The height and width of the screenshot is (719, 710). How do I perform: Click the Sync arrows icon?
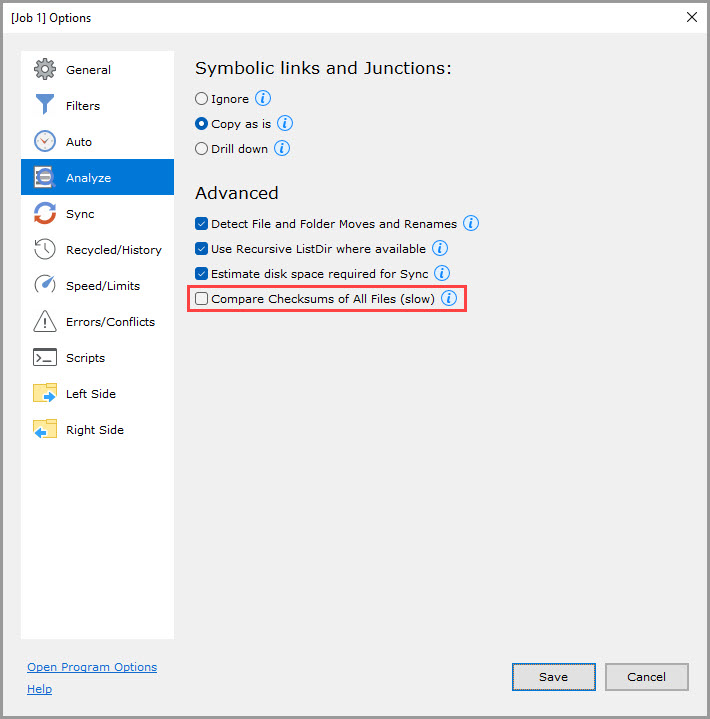coord(45,214)
